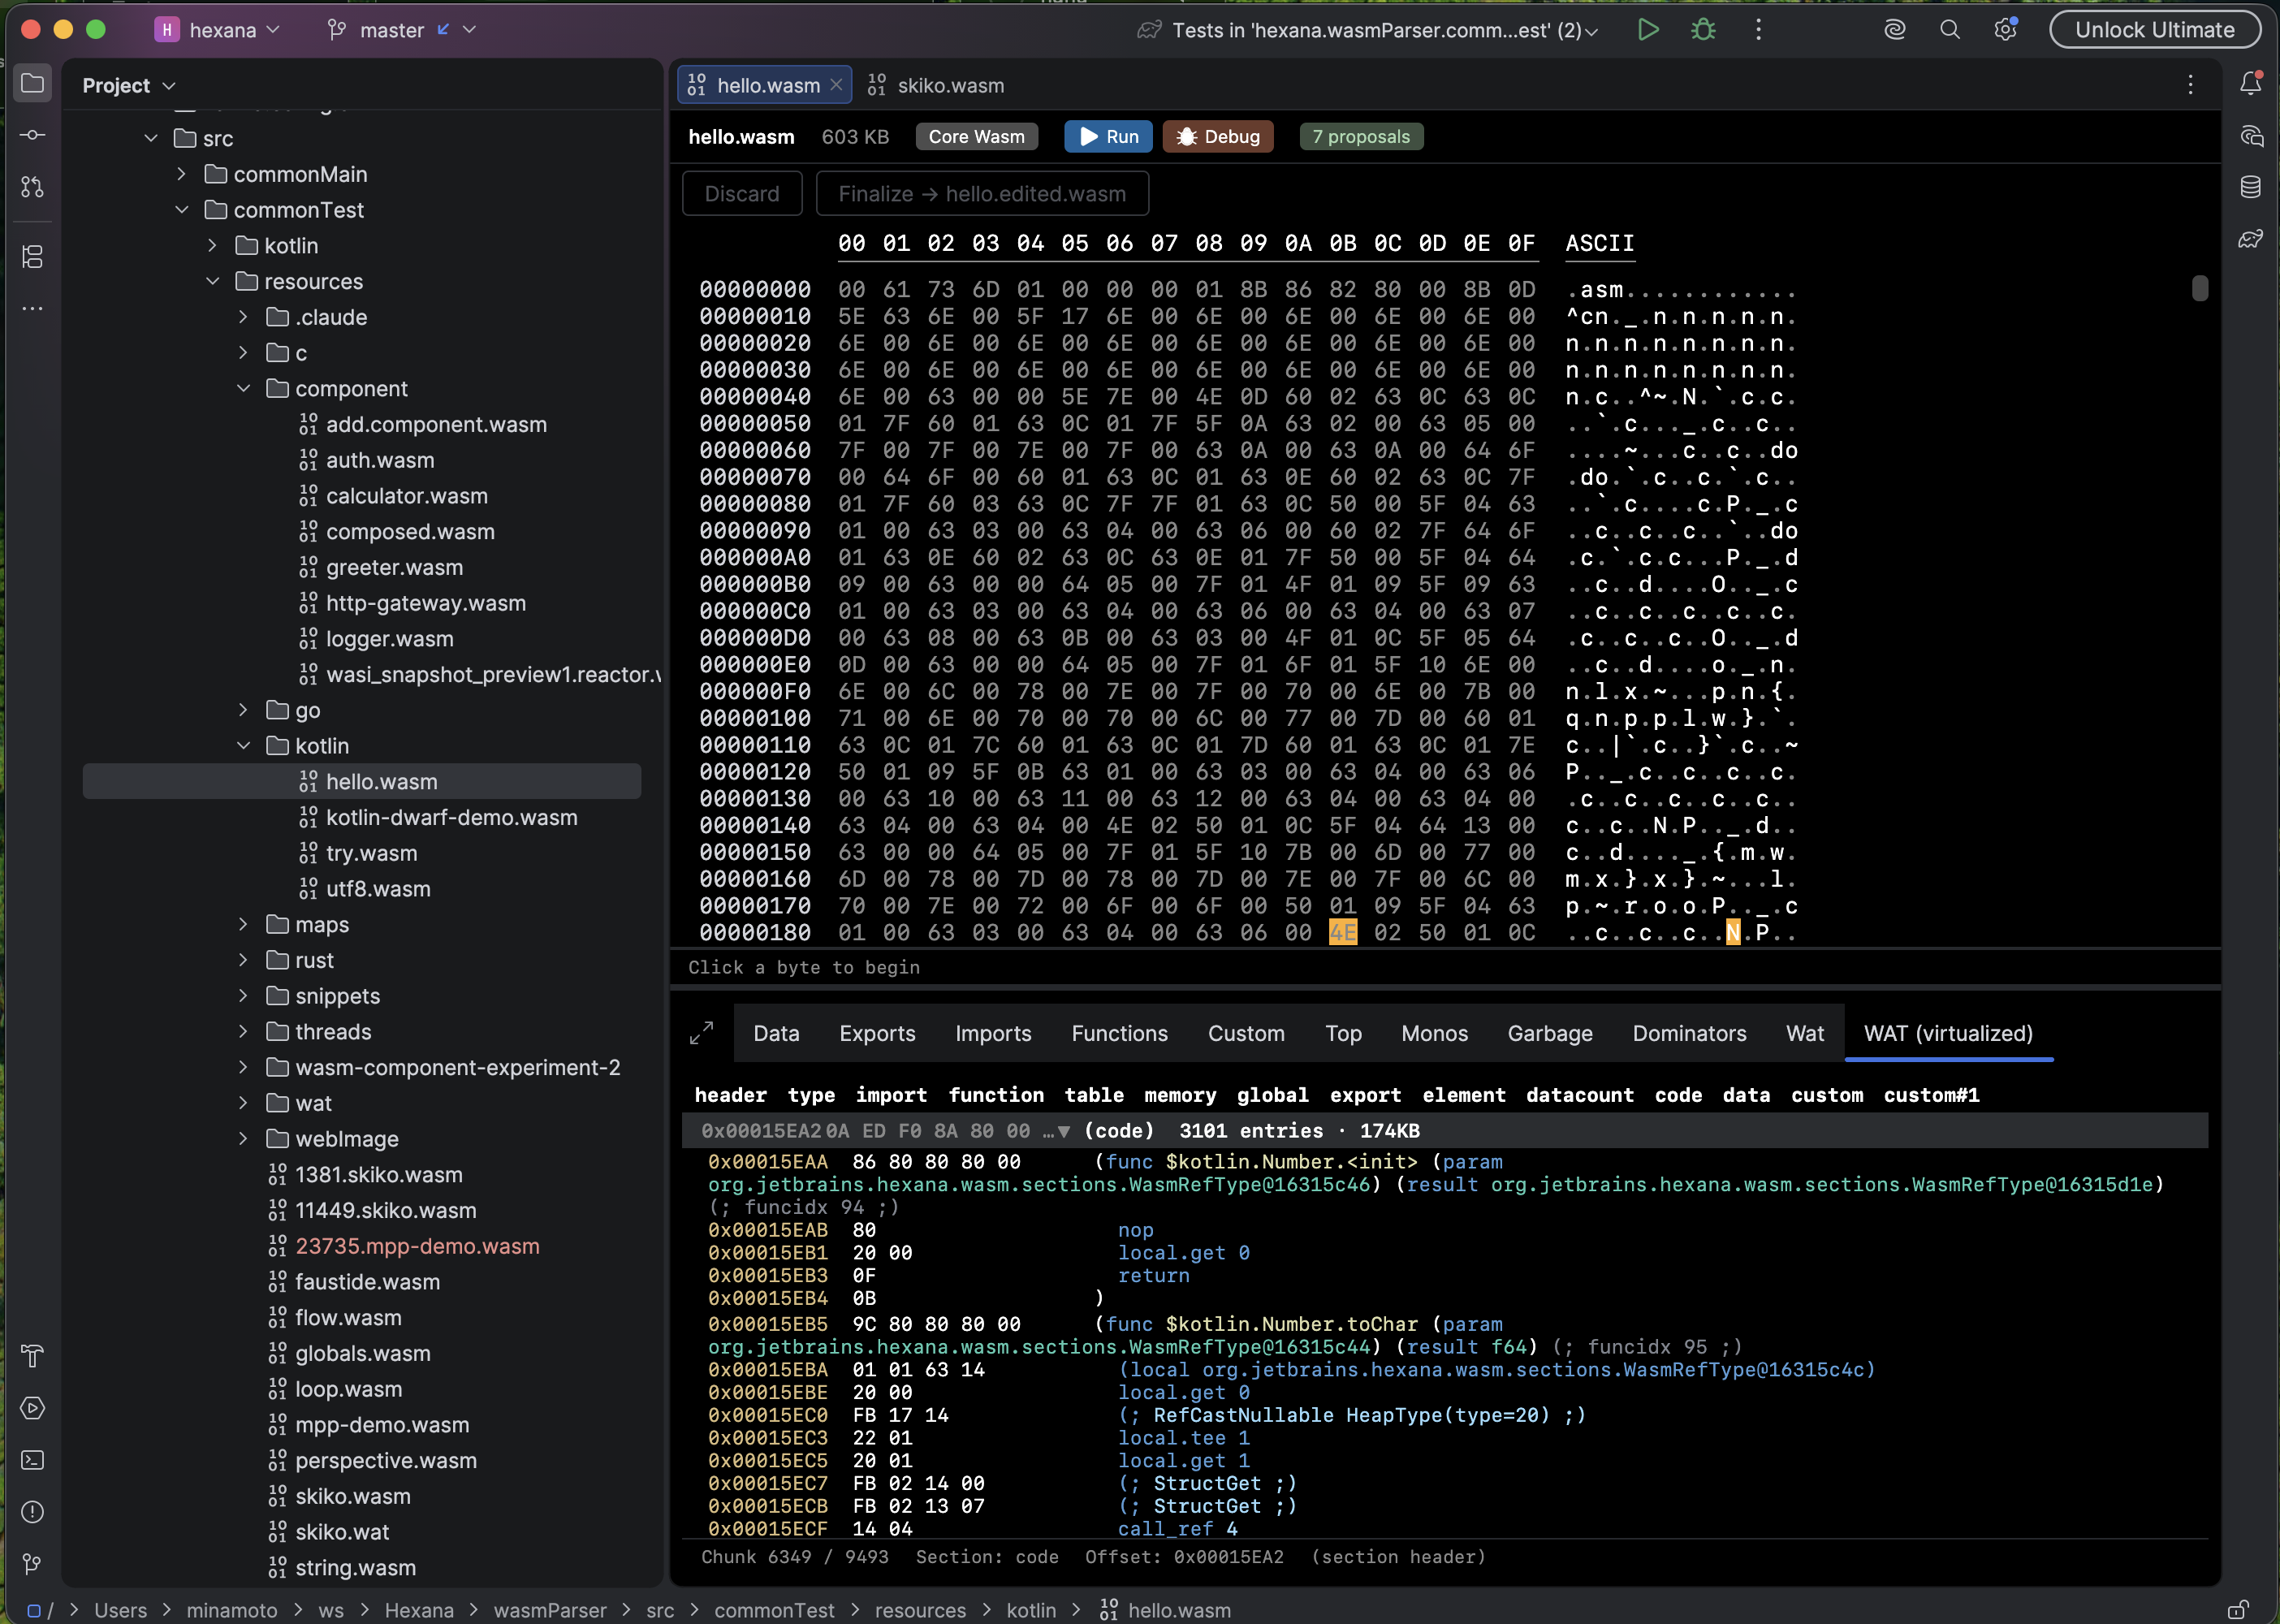
Task: Click the hex view scrollbar thumb
Action: [2199, 288]
